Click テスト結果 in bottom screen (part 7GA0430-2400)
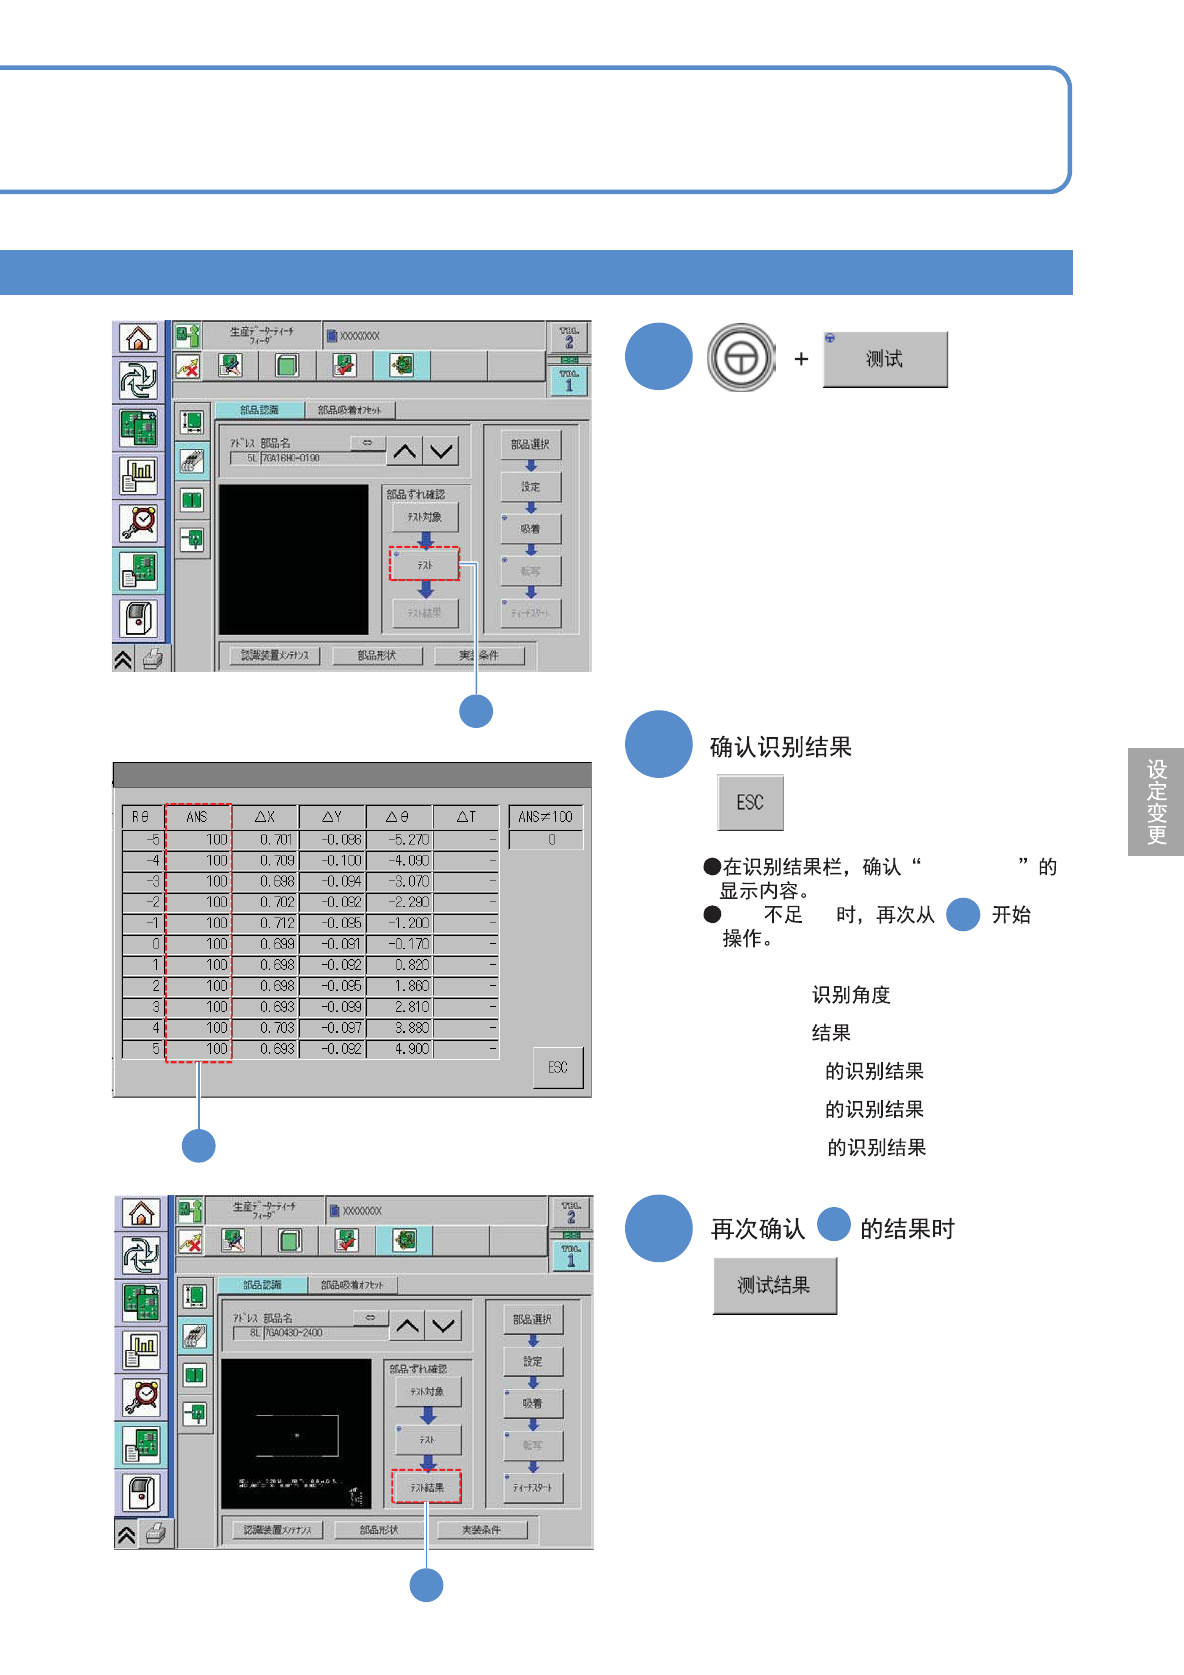 tap(427, 1487)
